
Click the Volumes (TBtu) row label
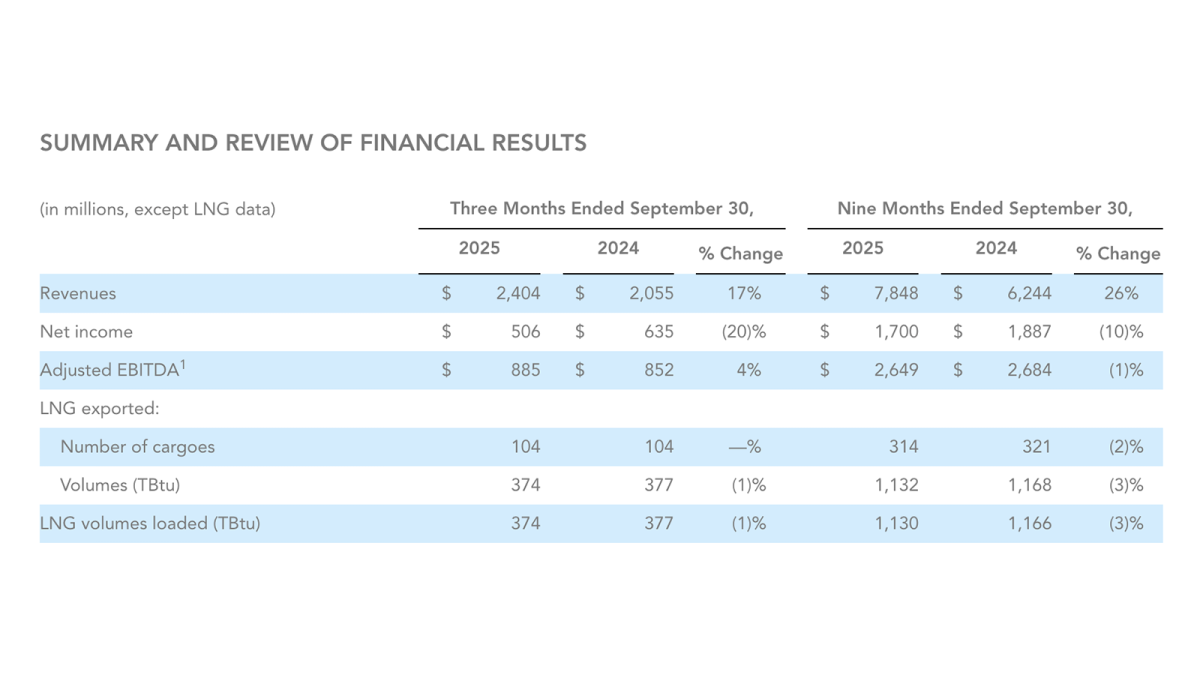coord(120,485)
